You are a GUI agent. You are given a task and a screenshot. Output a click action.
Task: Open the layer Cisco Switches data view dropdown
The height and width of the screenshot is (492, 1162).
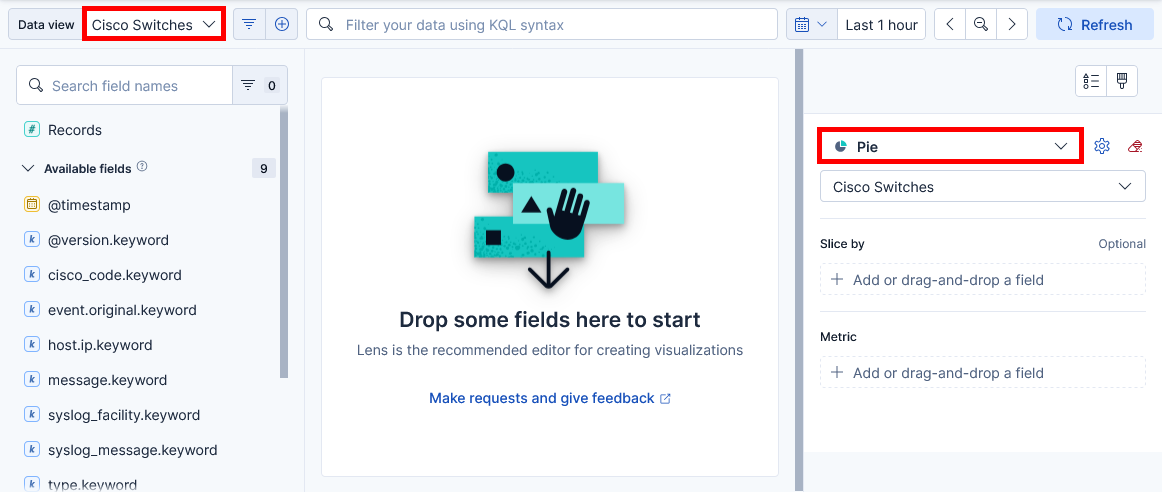983,187
